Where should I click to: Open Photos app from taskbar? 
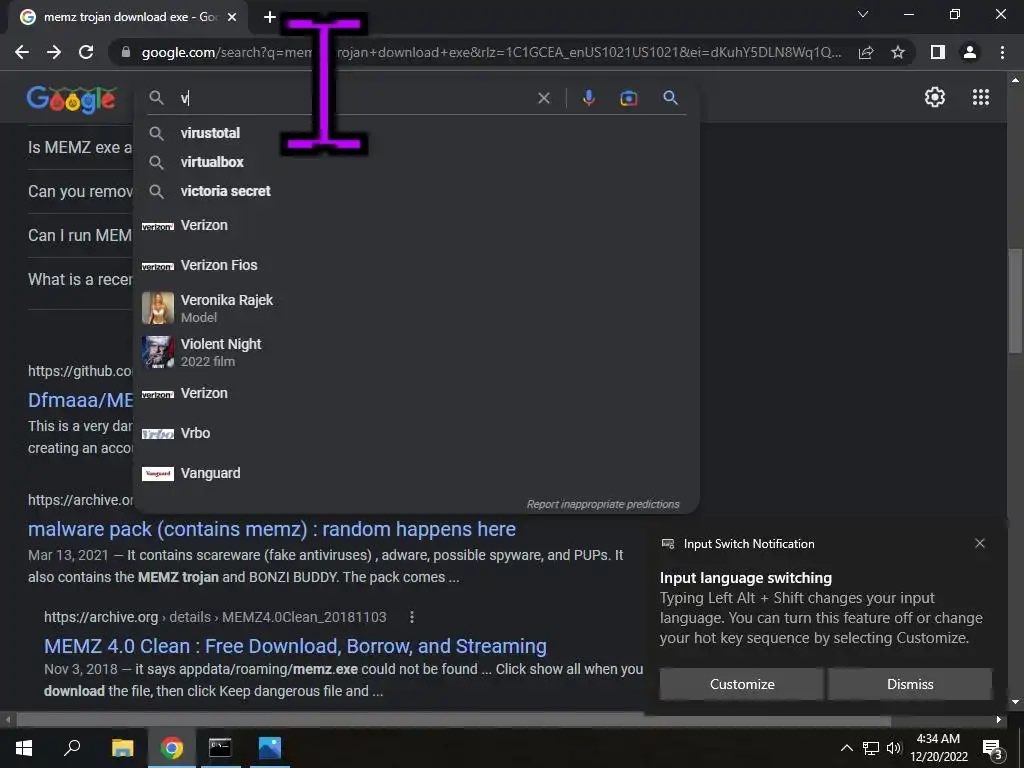[269, 748]
